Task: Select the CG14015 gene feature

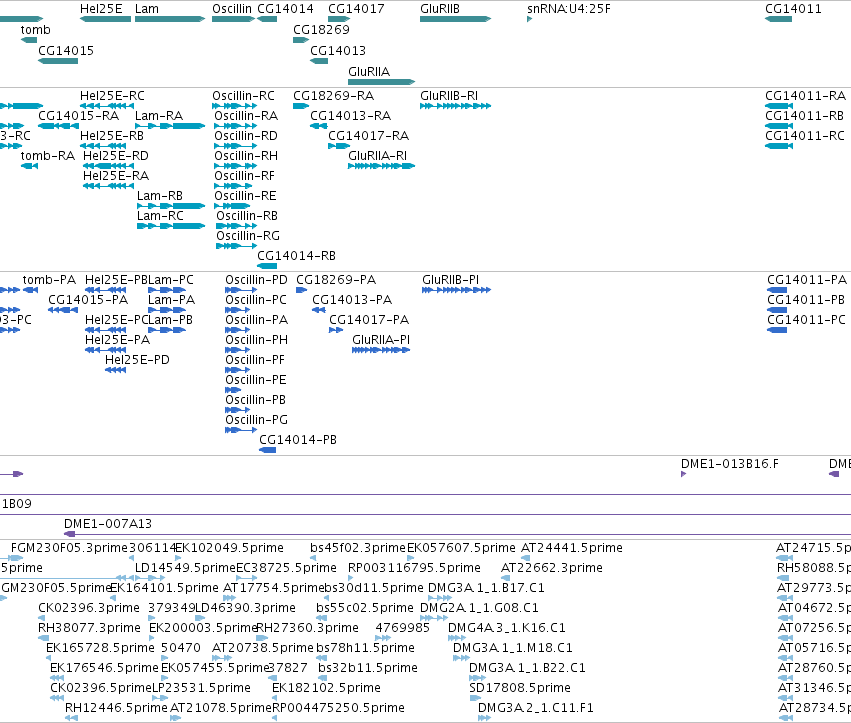Action: tap(58, 61)
